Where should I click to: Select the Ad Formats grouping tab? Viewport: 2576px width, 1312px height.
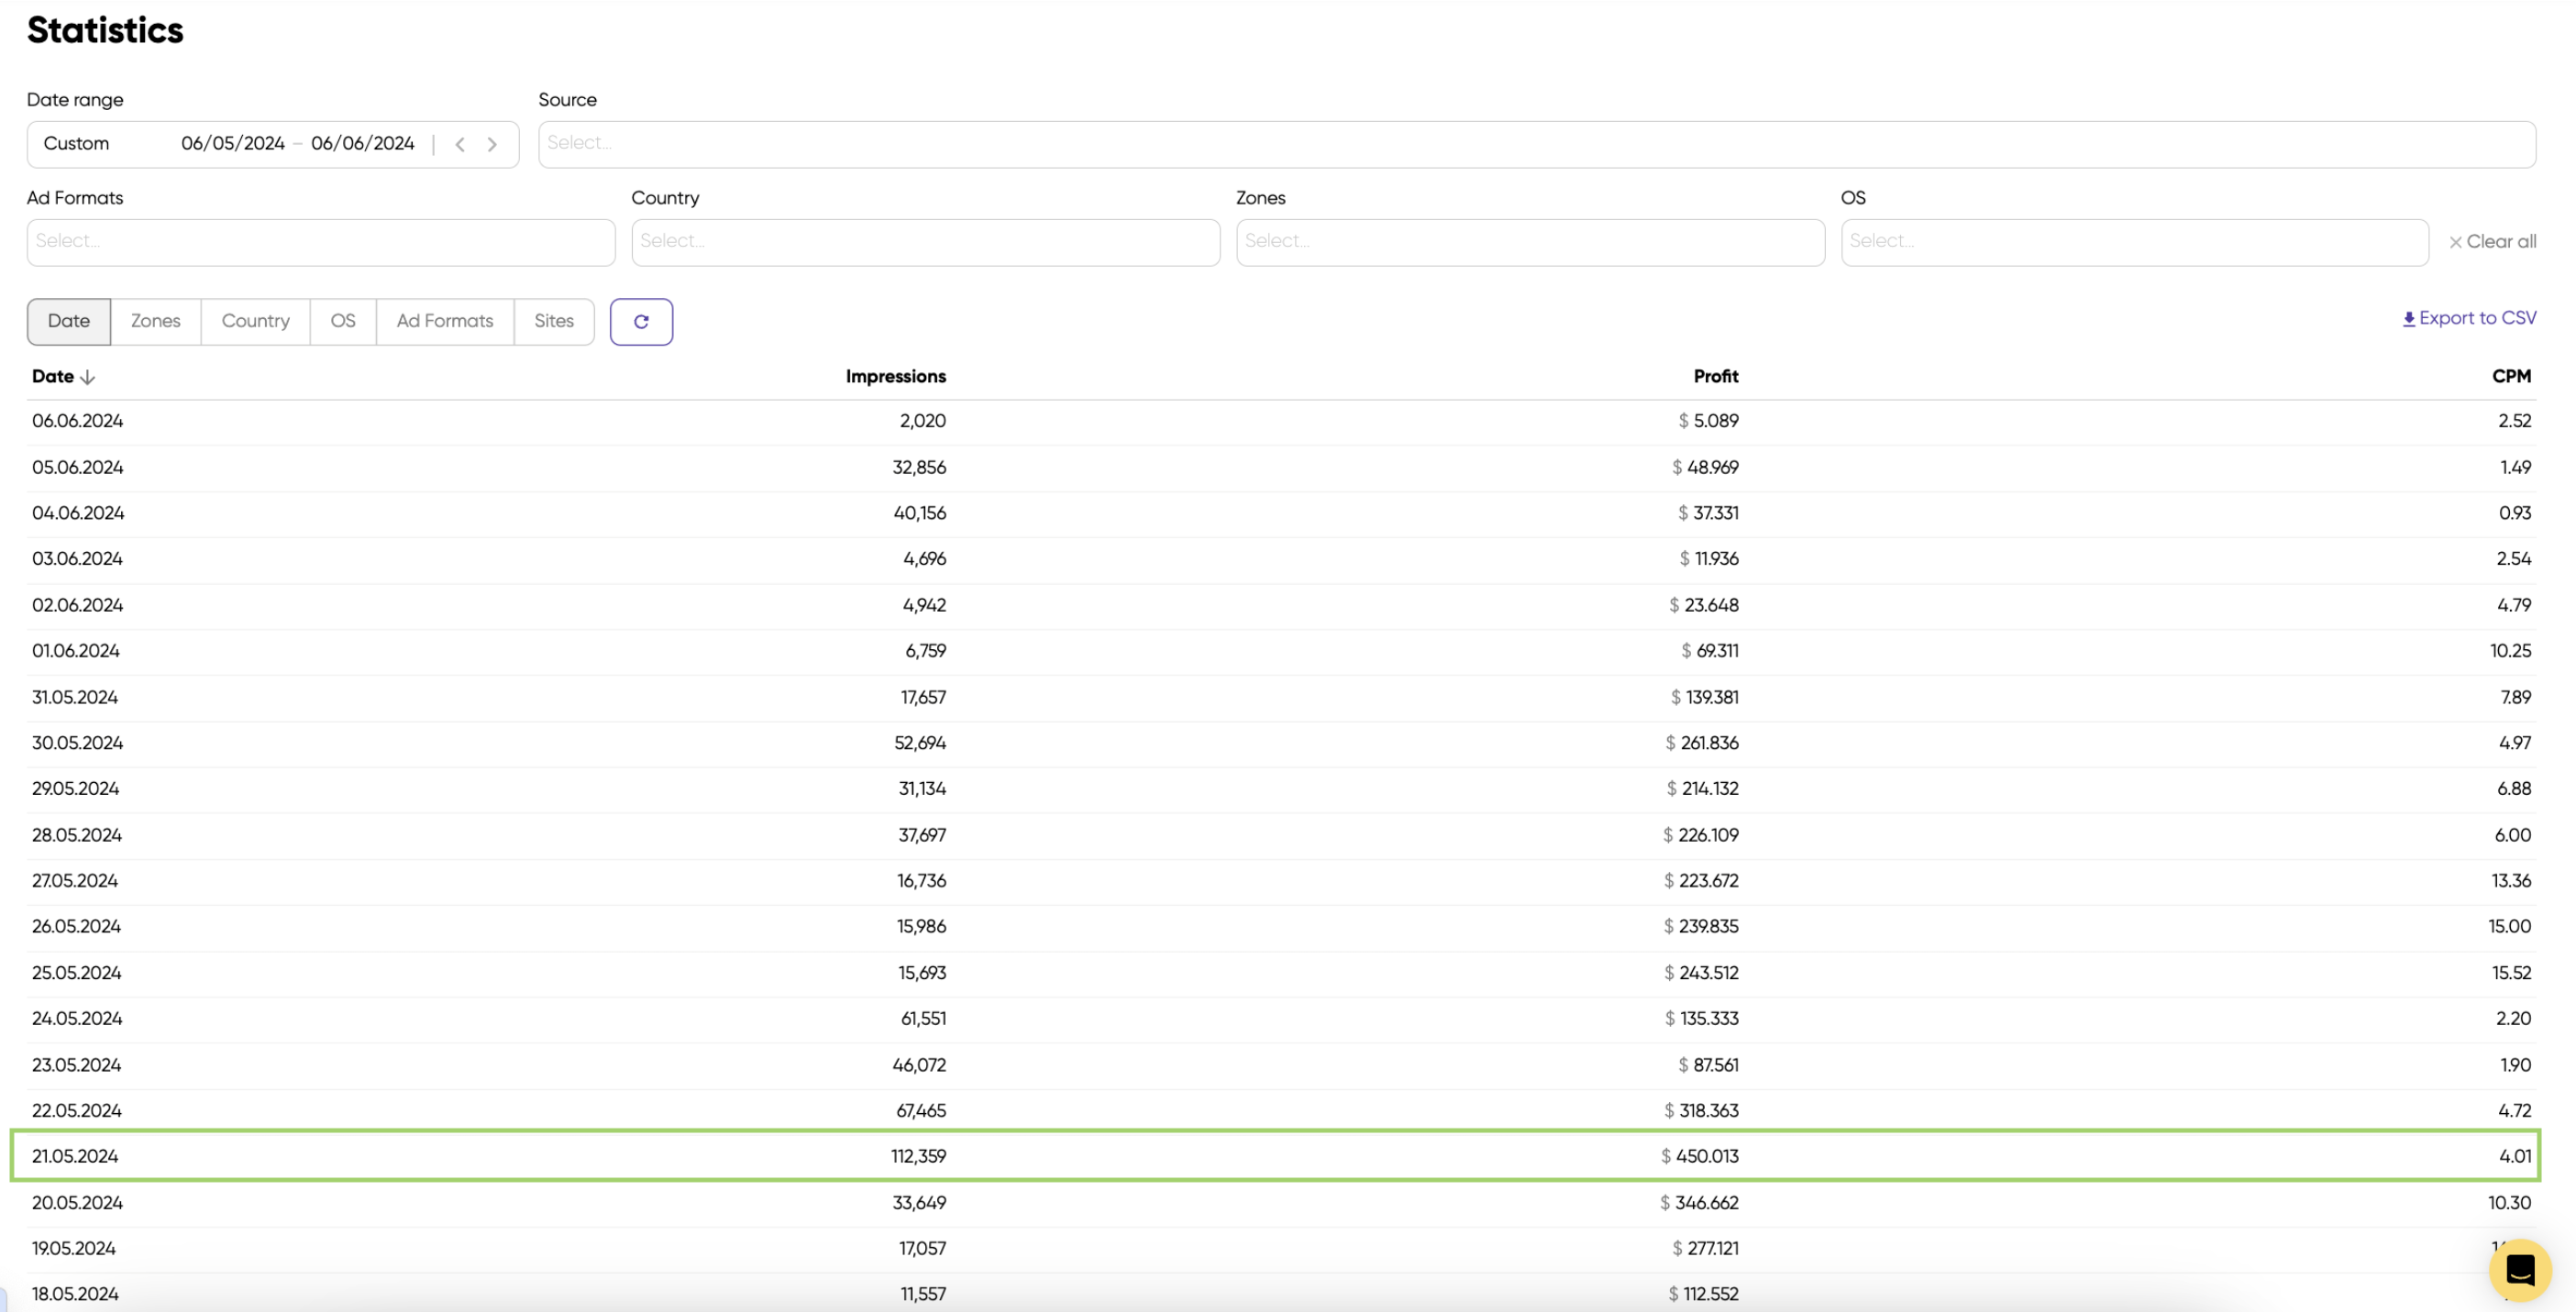445,321
